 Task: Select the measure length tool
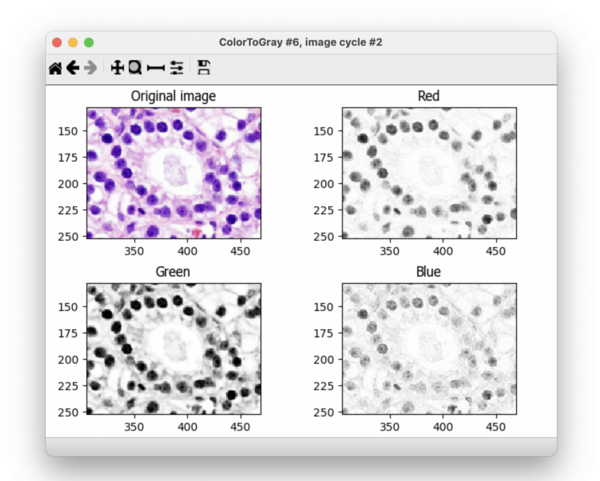pyautogui.click(x=155, y=68)
